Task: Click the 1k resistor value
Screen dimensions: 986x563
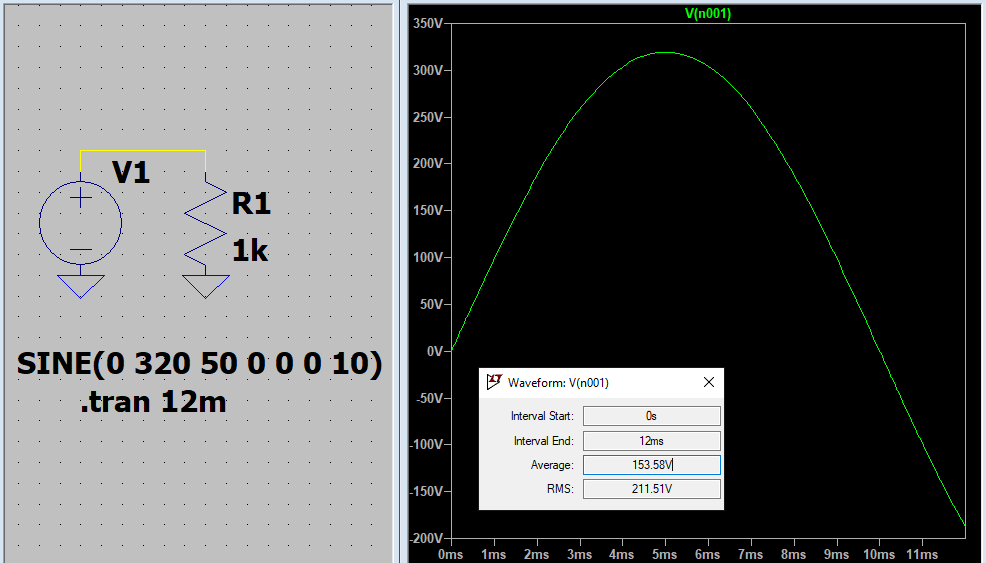Action: tap(250, 251)
